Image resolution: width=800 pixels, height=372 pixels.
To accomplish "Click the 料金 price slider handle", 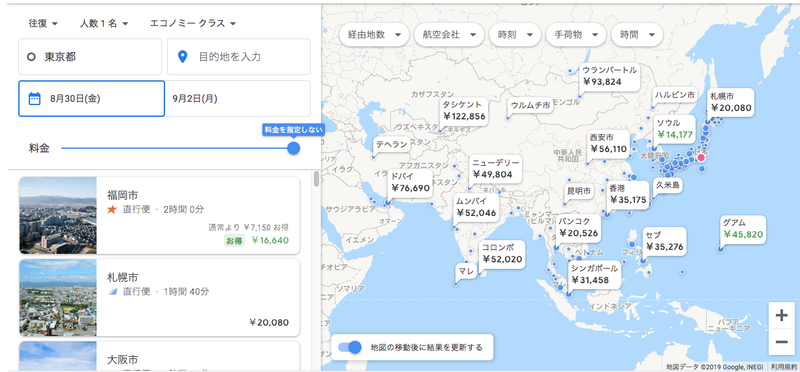I will pos(293,148).
